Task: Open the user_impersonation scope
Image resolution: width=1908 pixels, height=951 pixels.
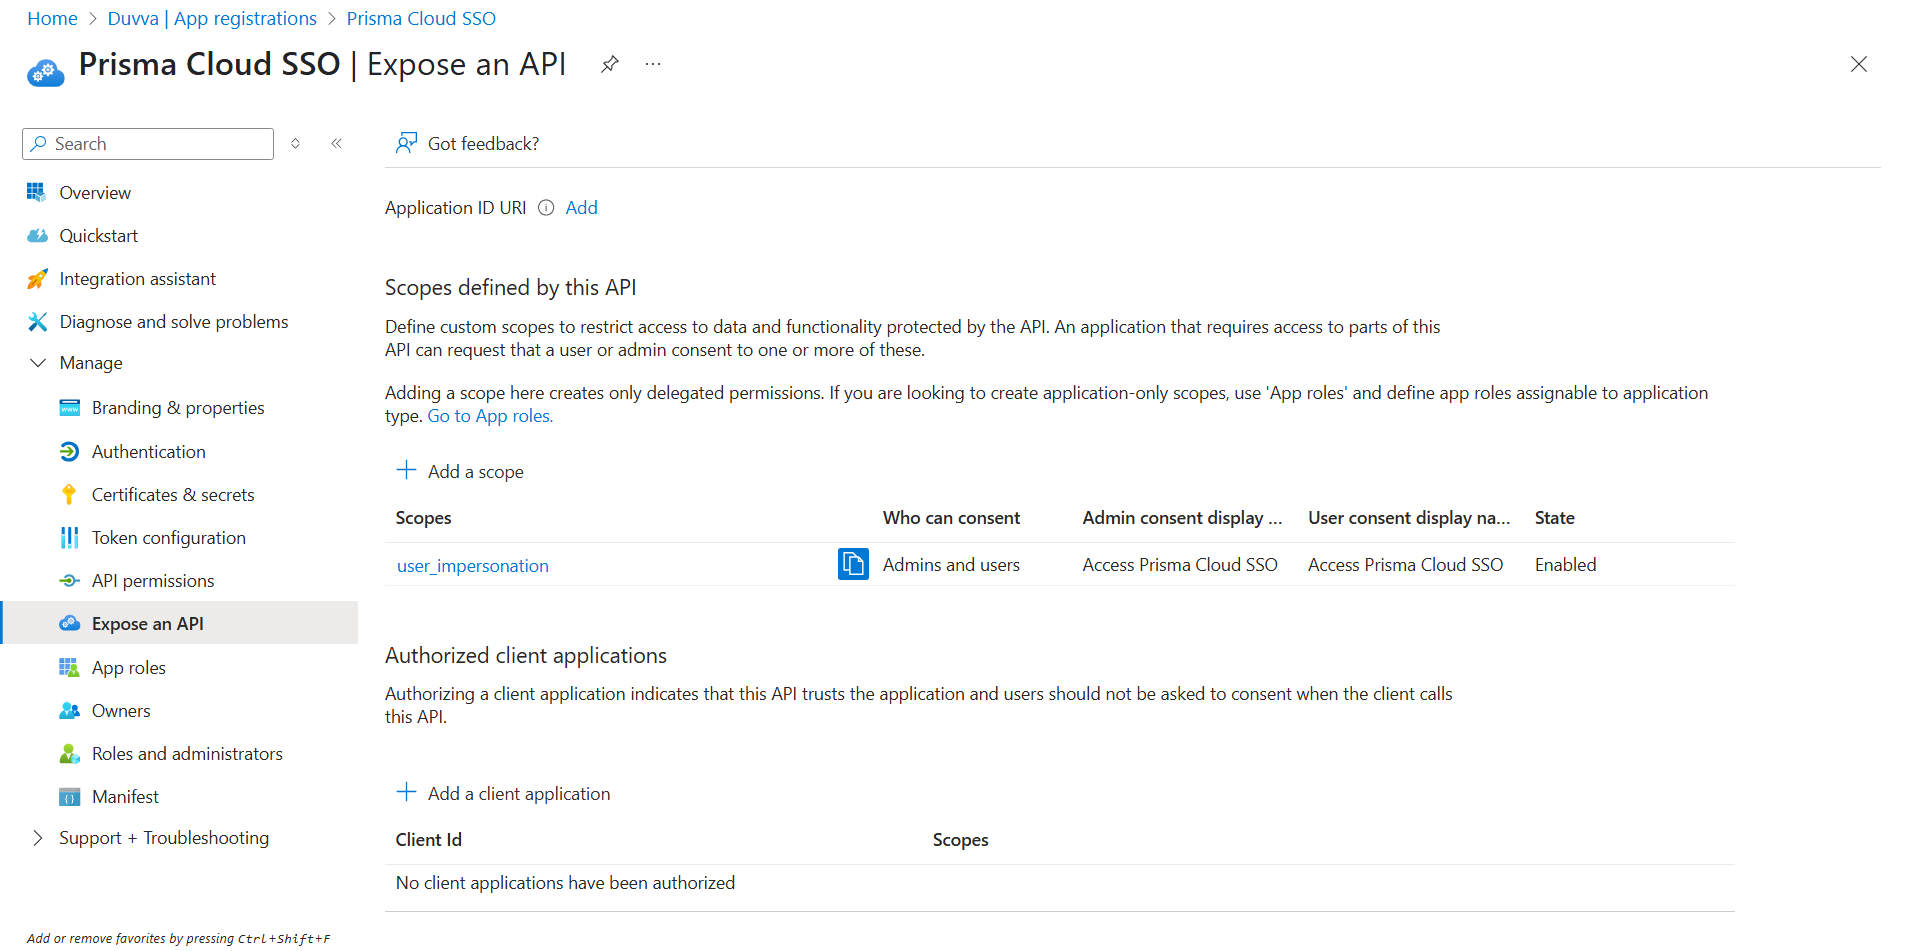Action: click(x=472, y=566)
